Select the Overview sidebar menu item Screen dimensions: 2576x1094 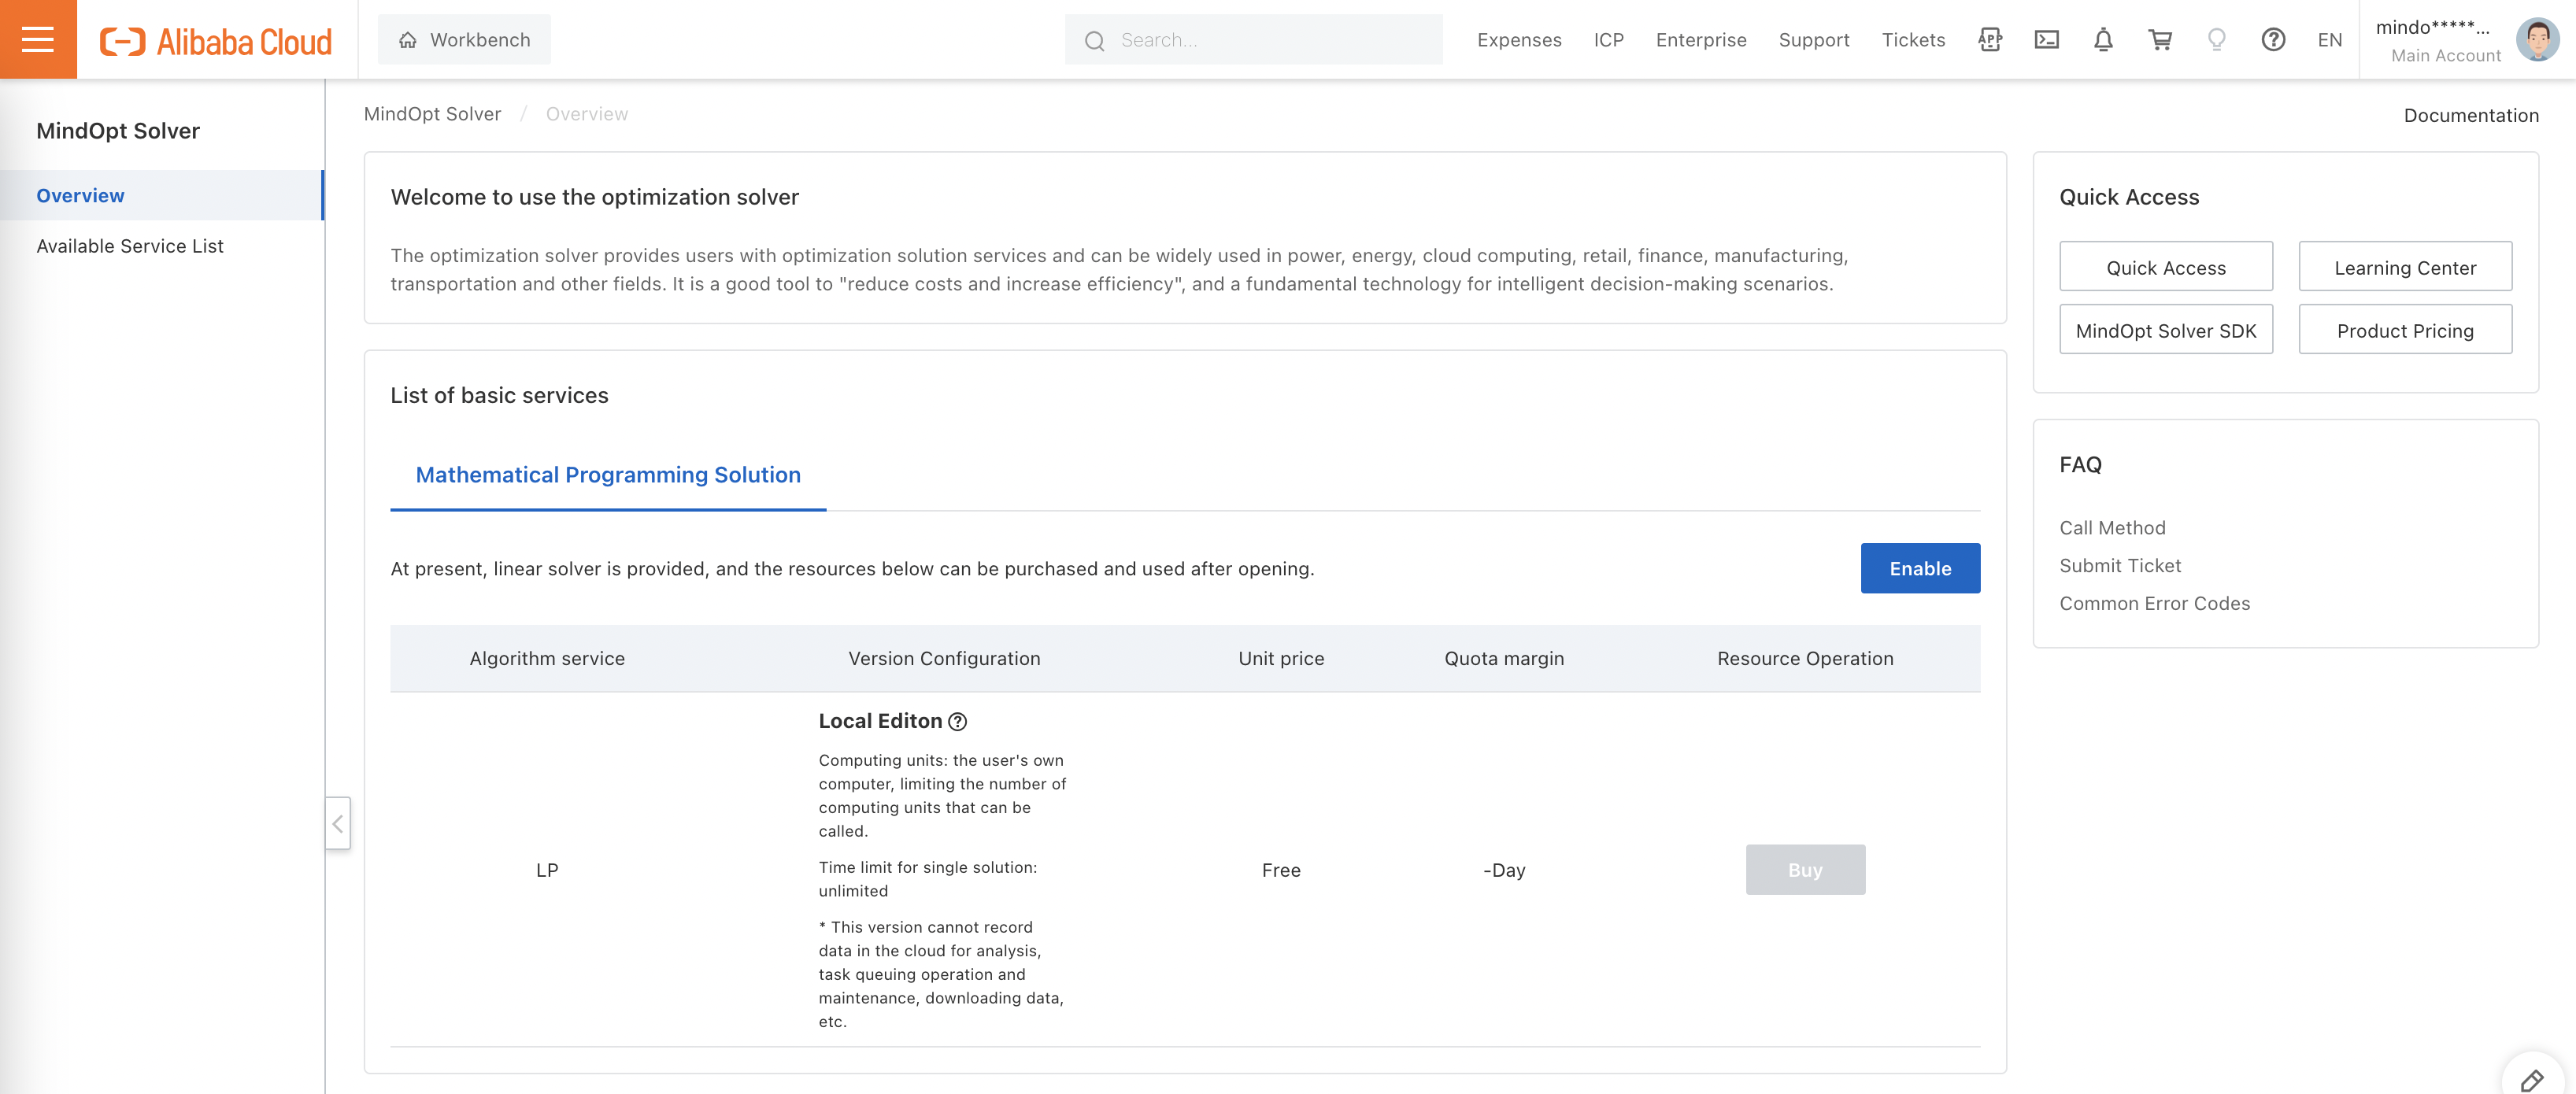tap(80, 194)
